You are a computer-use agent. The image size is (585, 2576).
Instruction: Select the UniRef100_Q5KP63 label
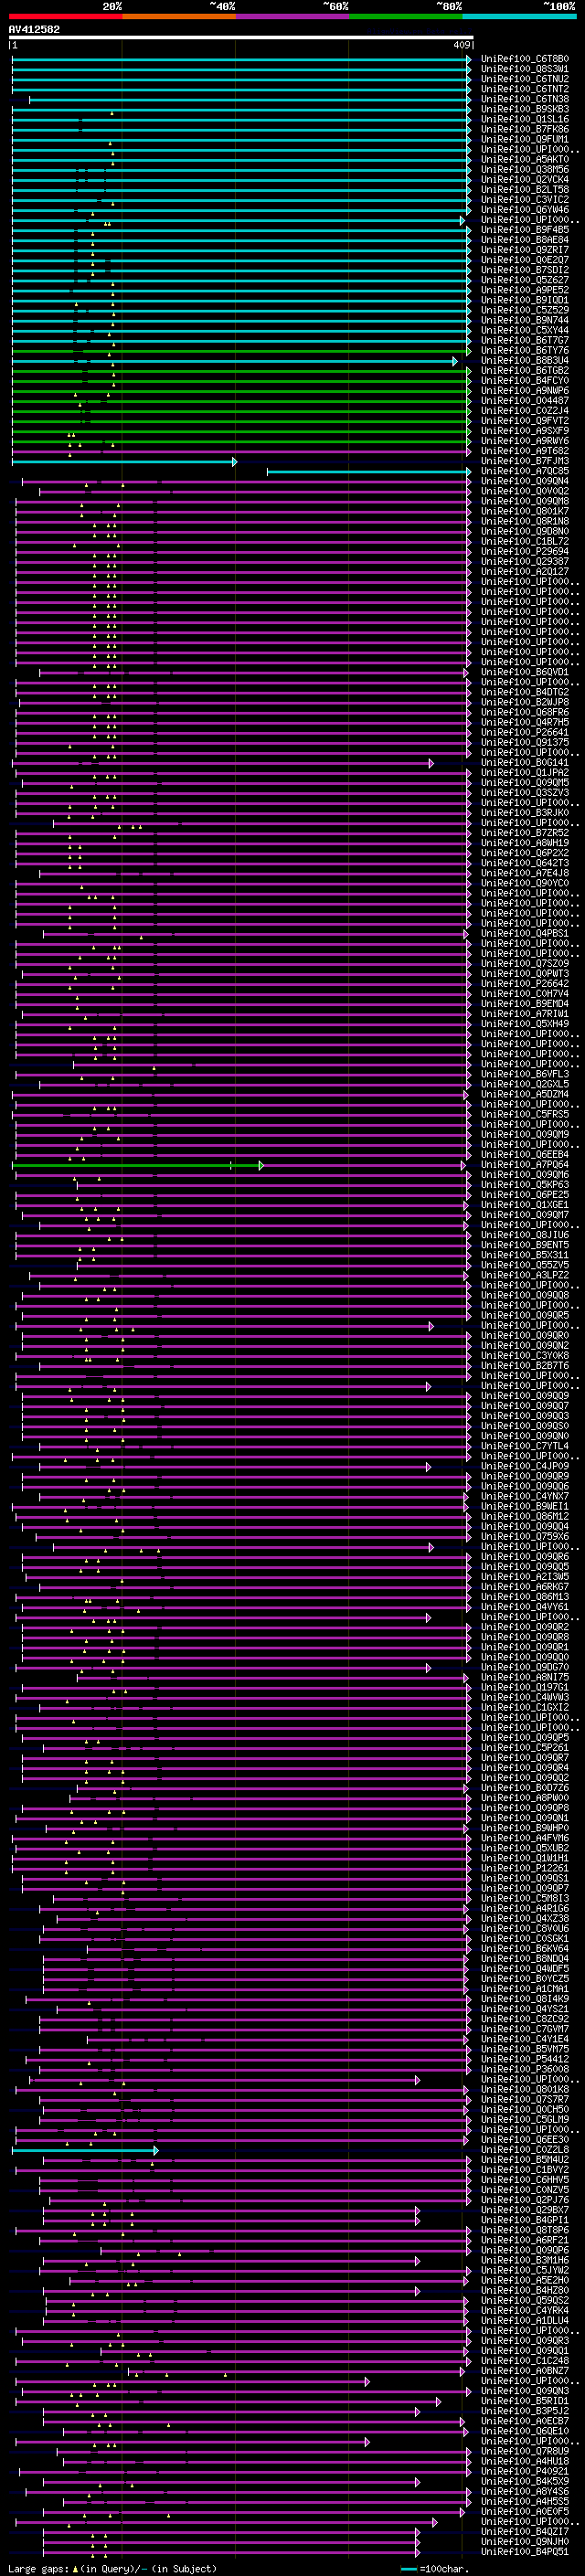[525, 1185]
